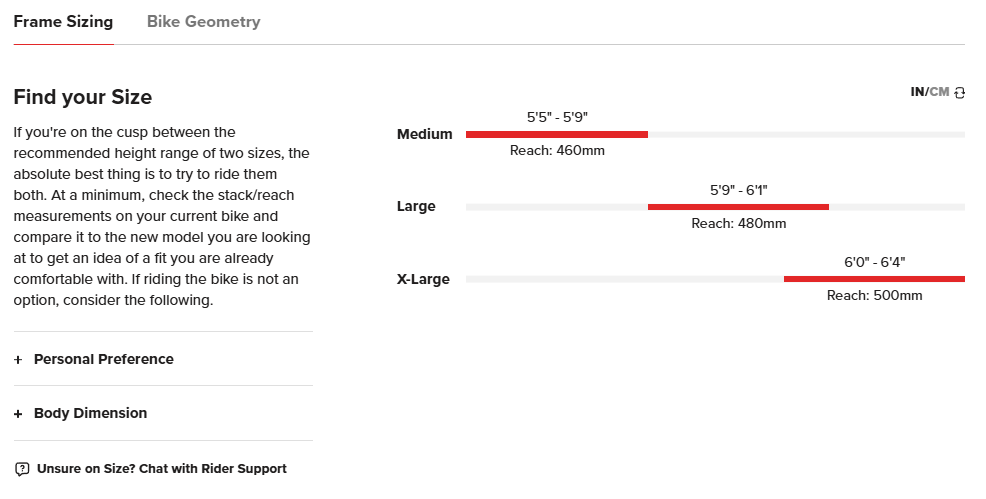The height and width of the screenshot is (499, 986).
Task: Click the Find your Size heading
Action: pos(82,97)
